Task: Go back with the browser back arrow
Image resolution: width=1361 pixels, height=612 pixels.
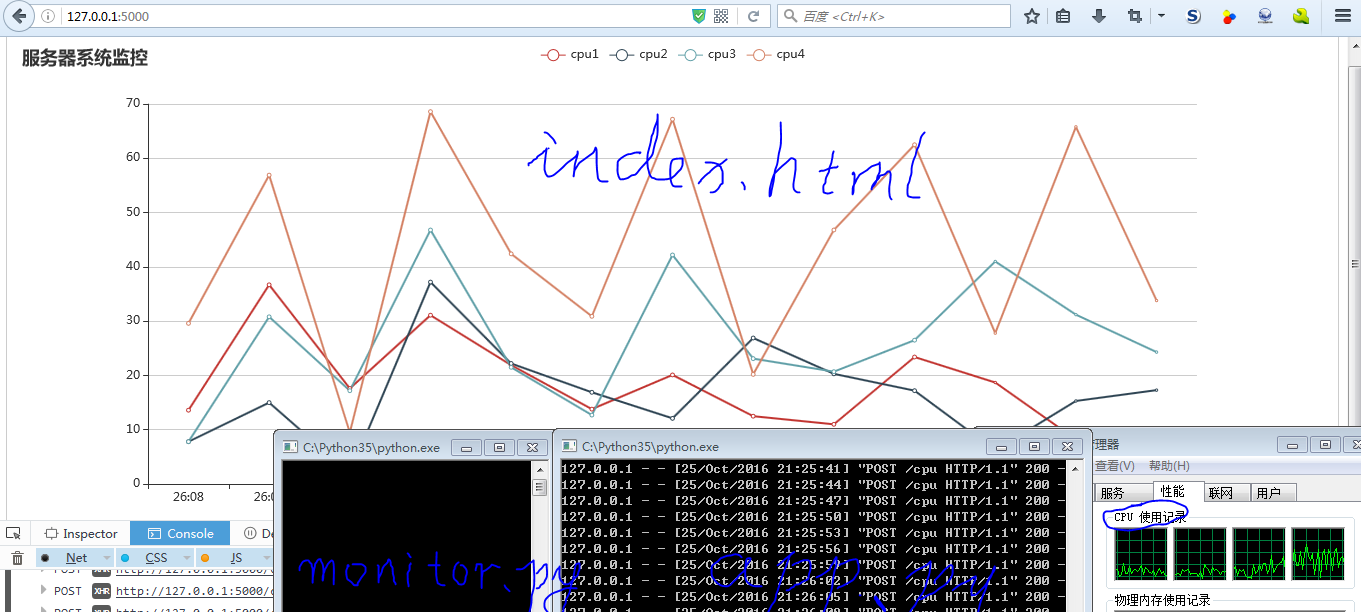Action: [19, 16]
